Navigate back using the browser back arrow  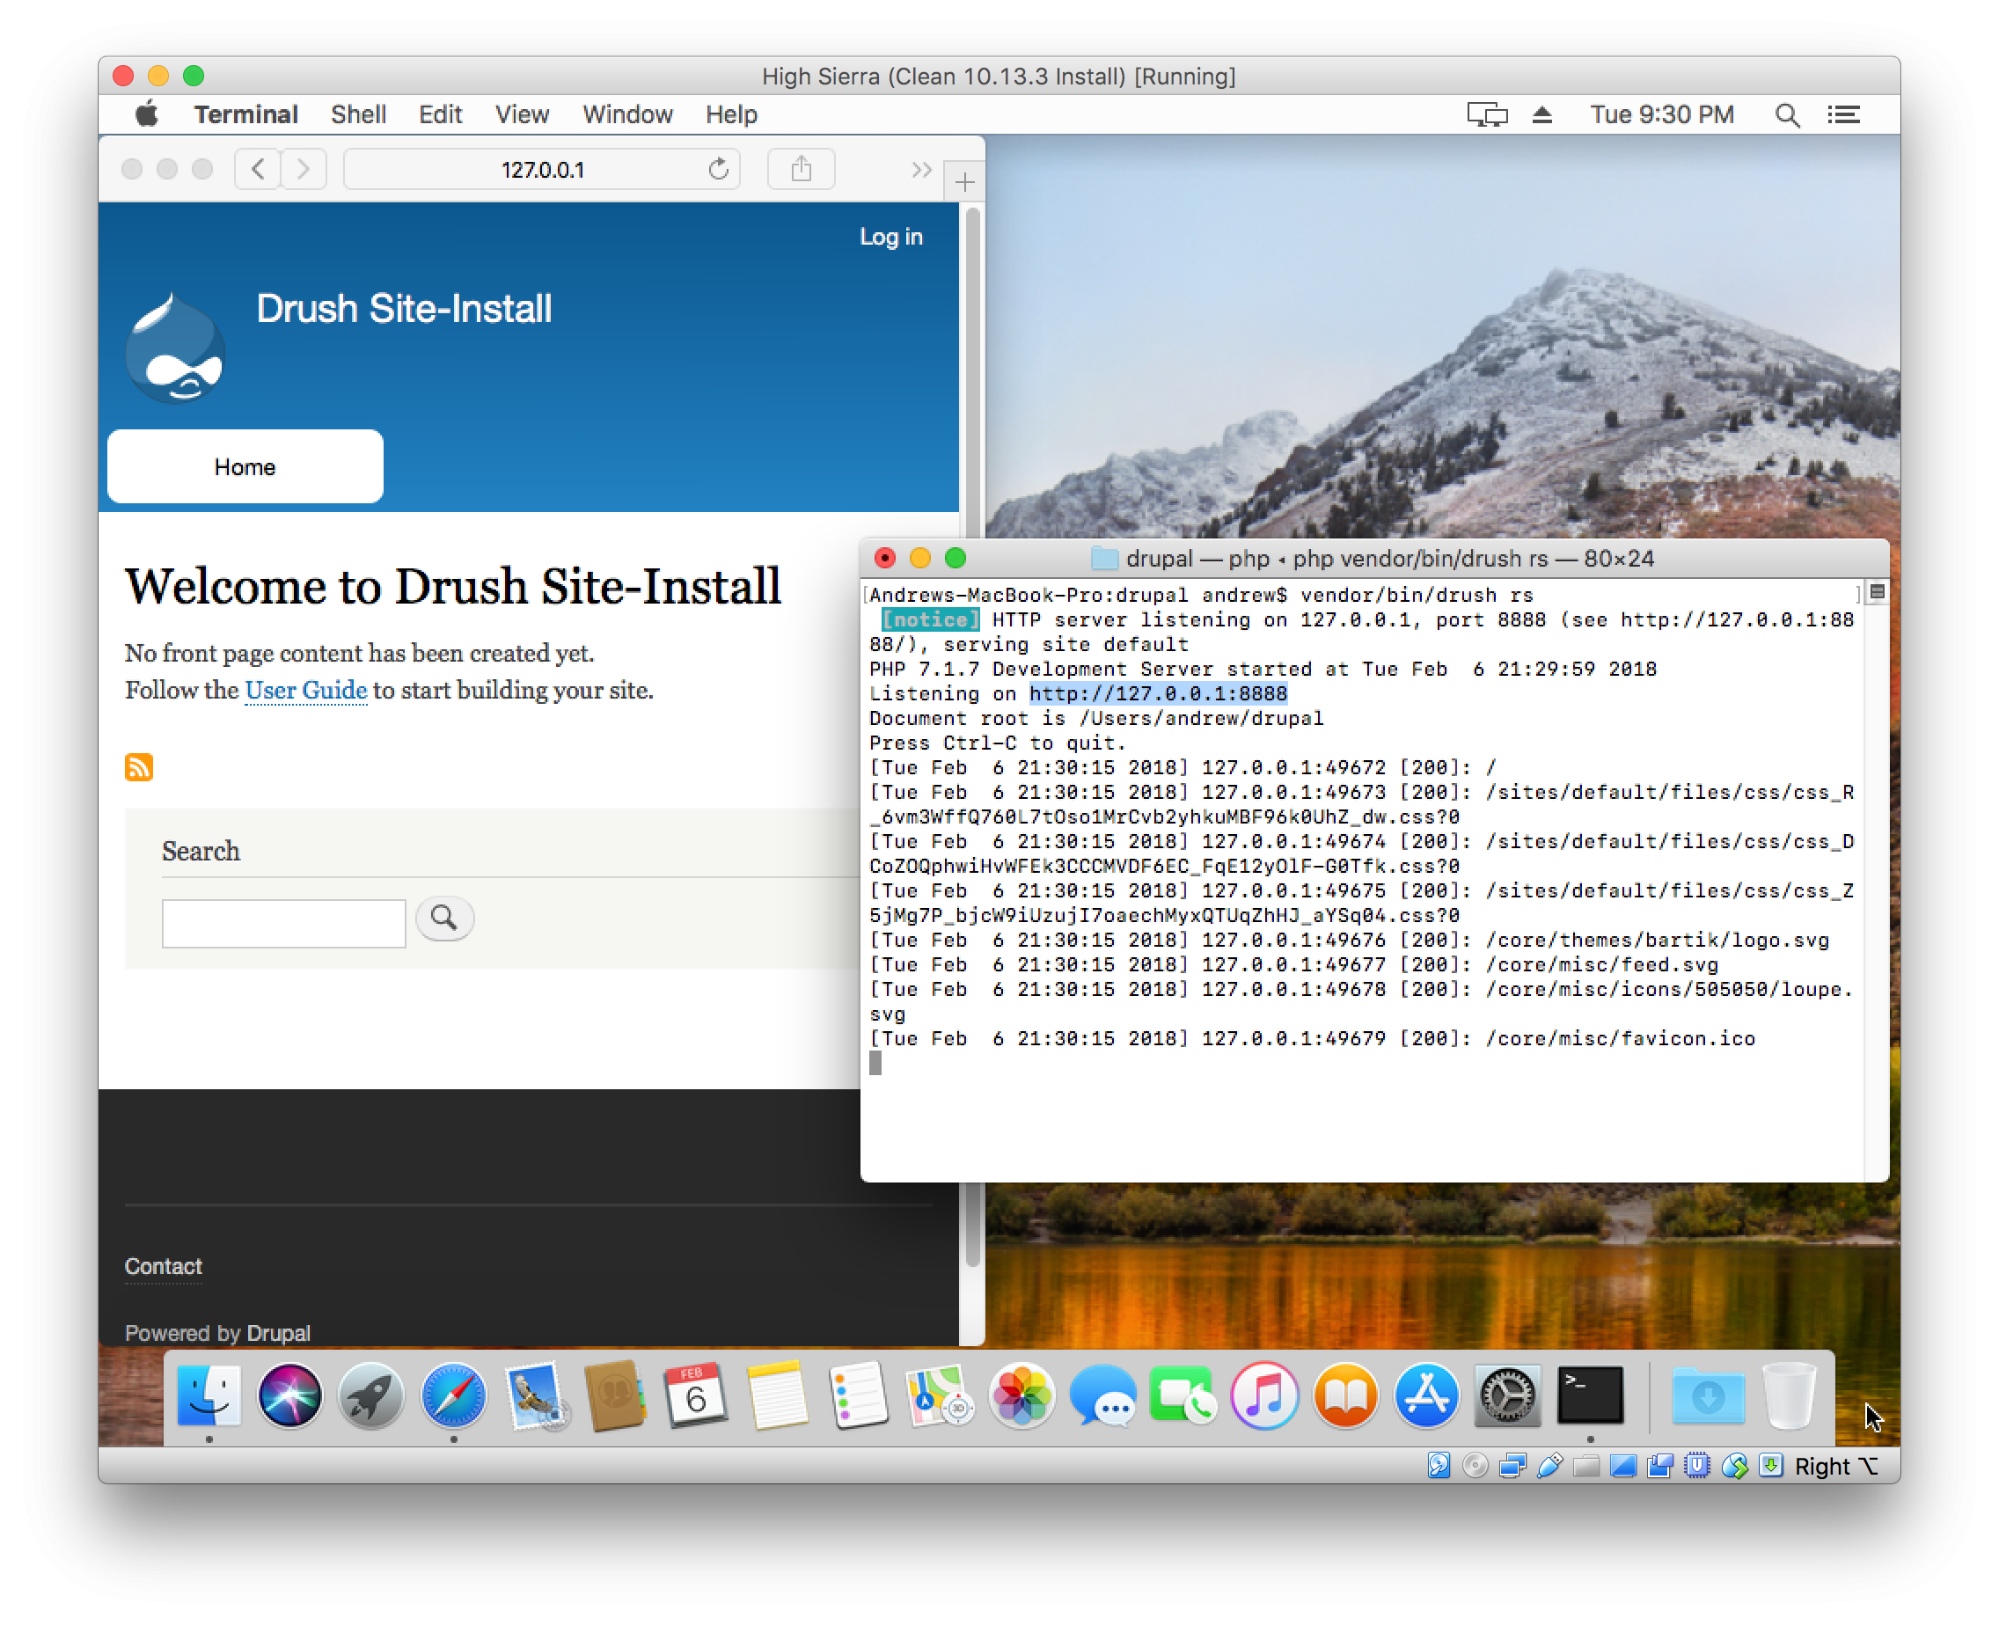click(x=257, y=169)
